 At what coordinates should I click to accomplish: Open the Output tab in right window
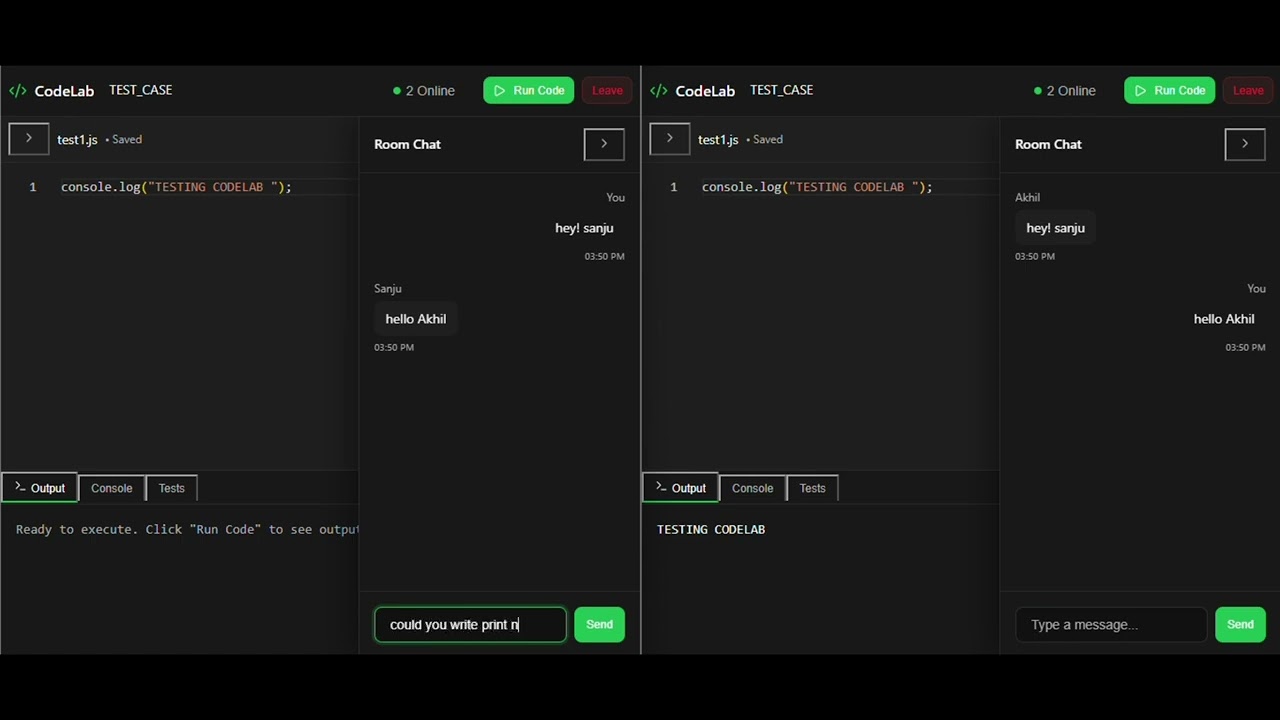681,488
